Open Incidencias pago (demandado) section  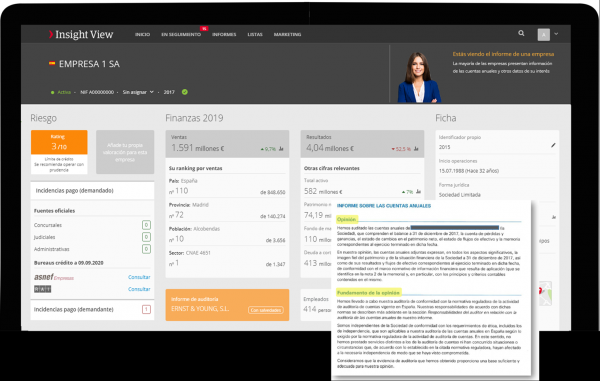pos(92,190)
